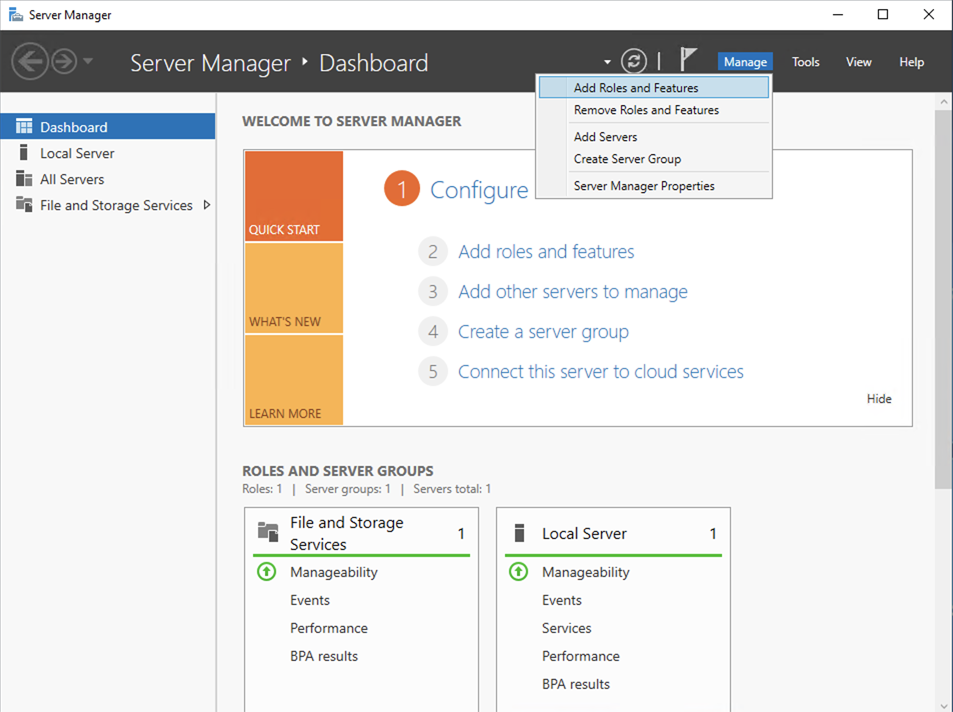
Task: Open Manageability in Local Server tile
Action: (x=586, y=572)
